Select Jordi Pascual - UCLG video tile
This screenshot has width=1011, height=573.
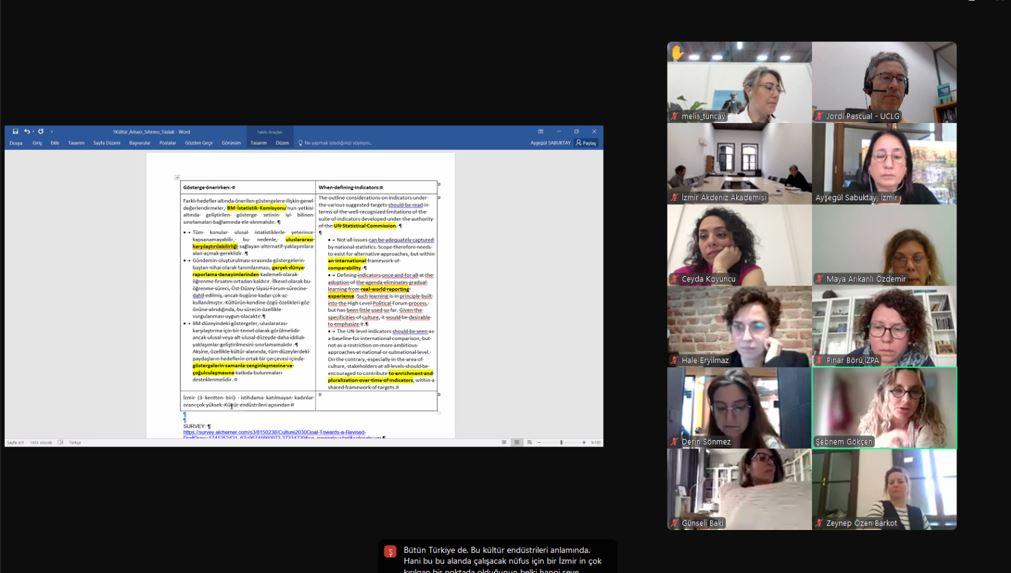click(x=884, y=83)
